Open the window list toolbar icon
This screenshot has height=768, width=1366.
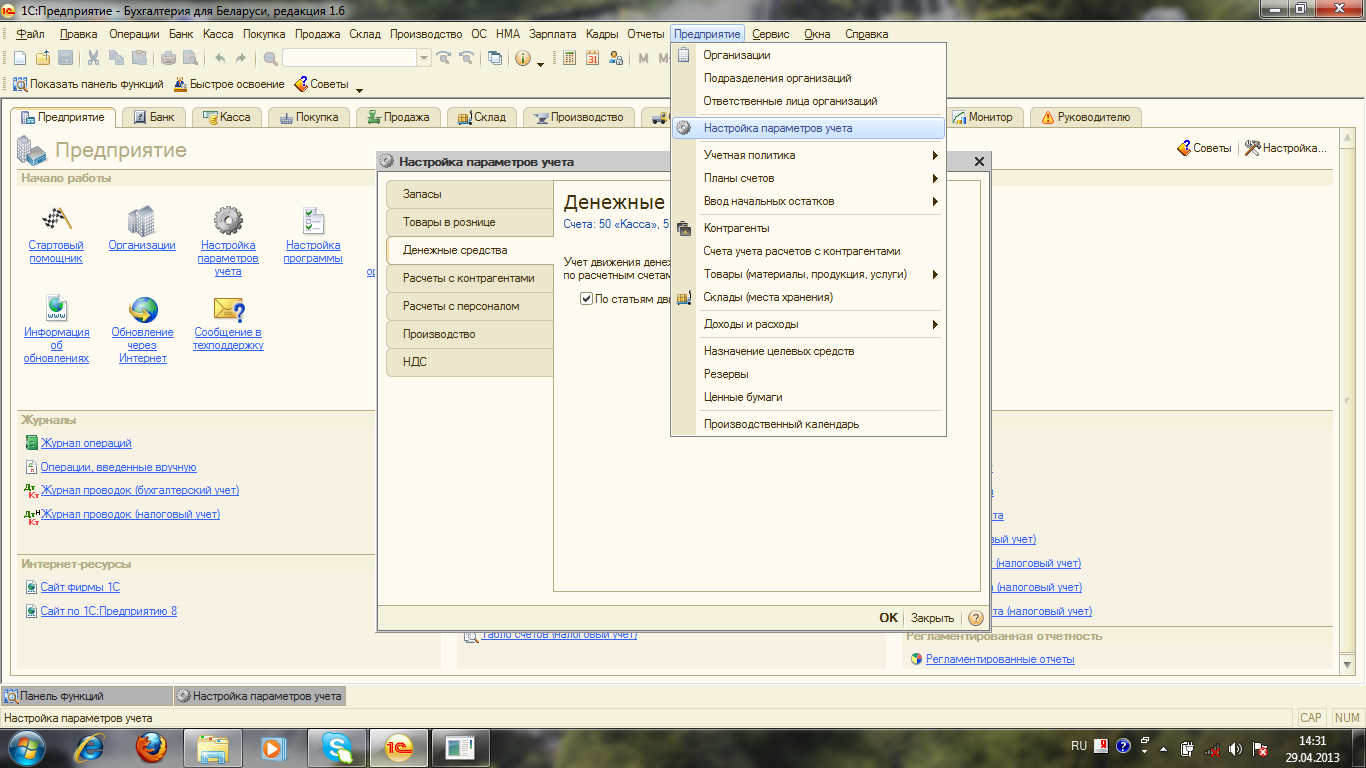(x=495, y=58)
